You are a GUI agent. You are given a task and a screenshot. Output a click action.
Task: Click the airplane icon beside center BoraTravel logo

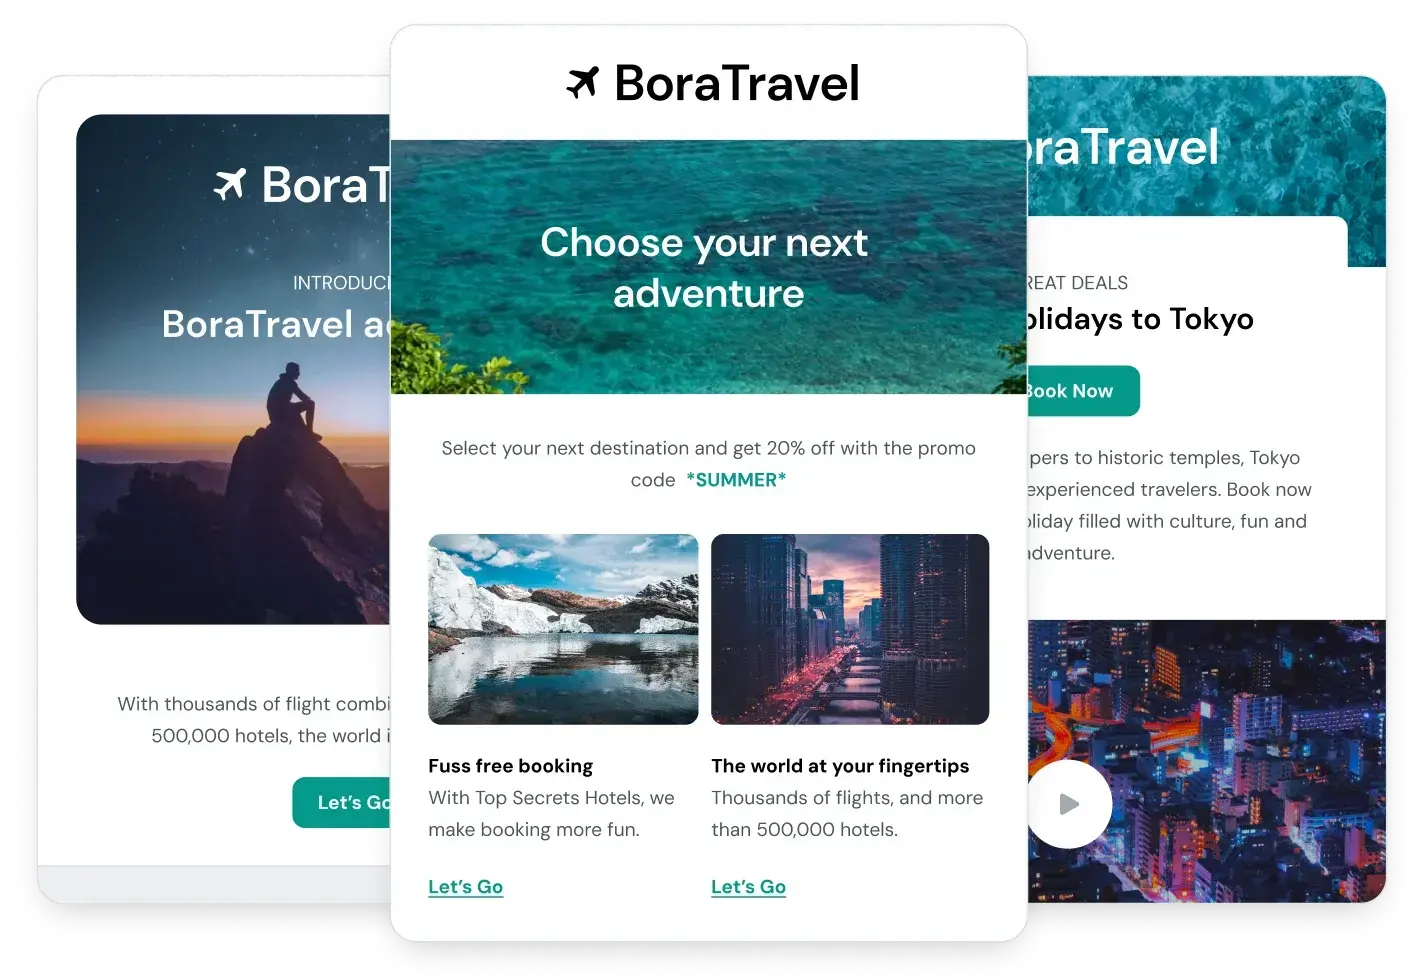(582, 83)
